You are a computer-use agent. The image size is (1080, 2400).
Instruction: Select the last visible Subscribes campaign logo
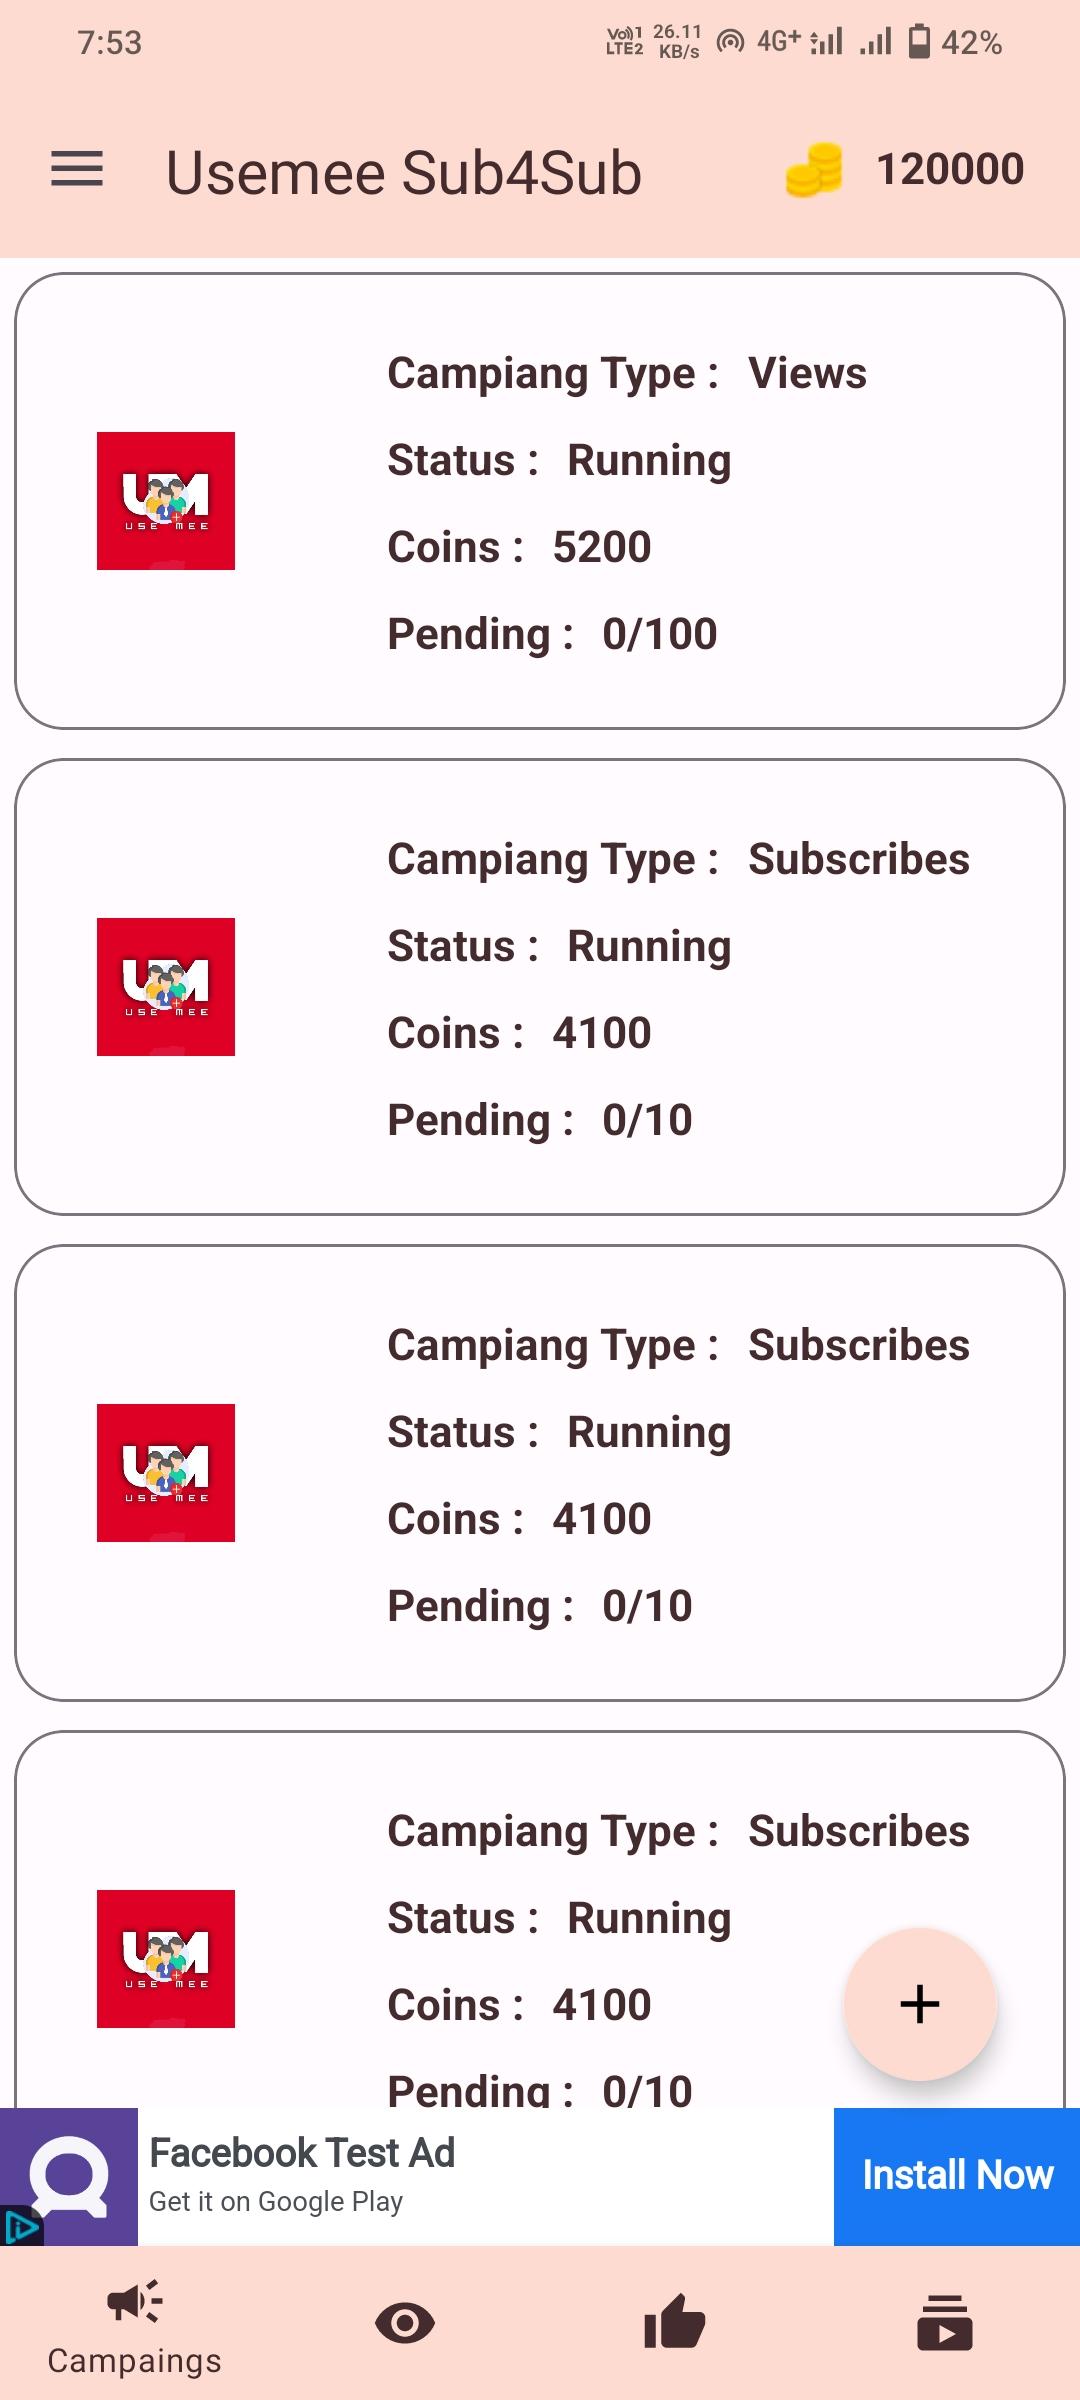[166, 1959]
